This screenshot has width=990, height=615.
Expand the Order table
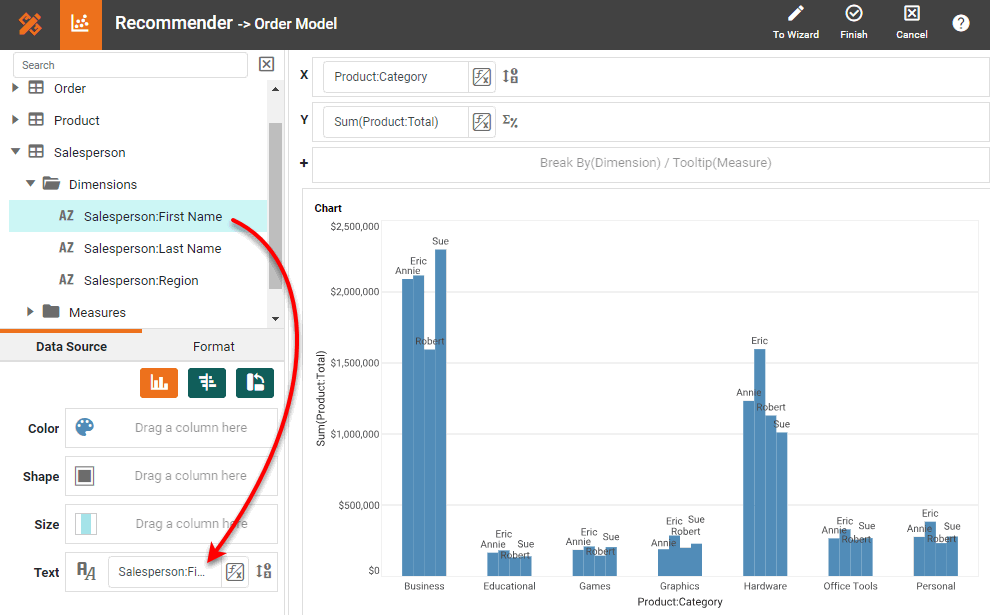[14, 88]
